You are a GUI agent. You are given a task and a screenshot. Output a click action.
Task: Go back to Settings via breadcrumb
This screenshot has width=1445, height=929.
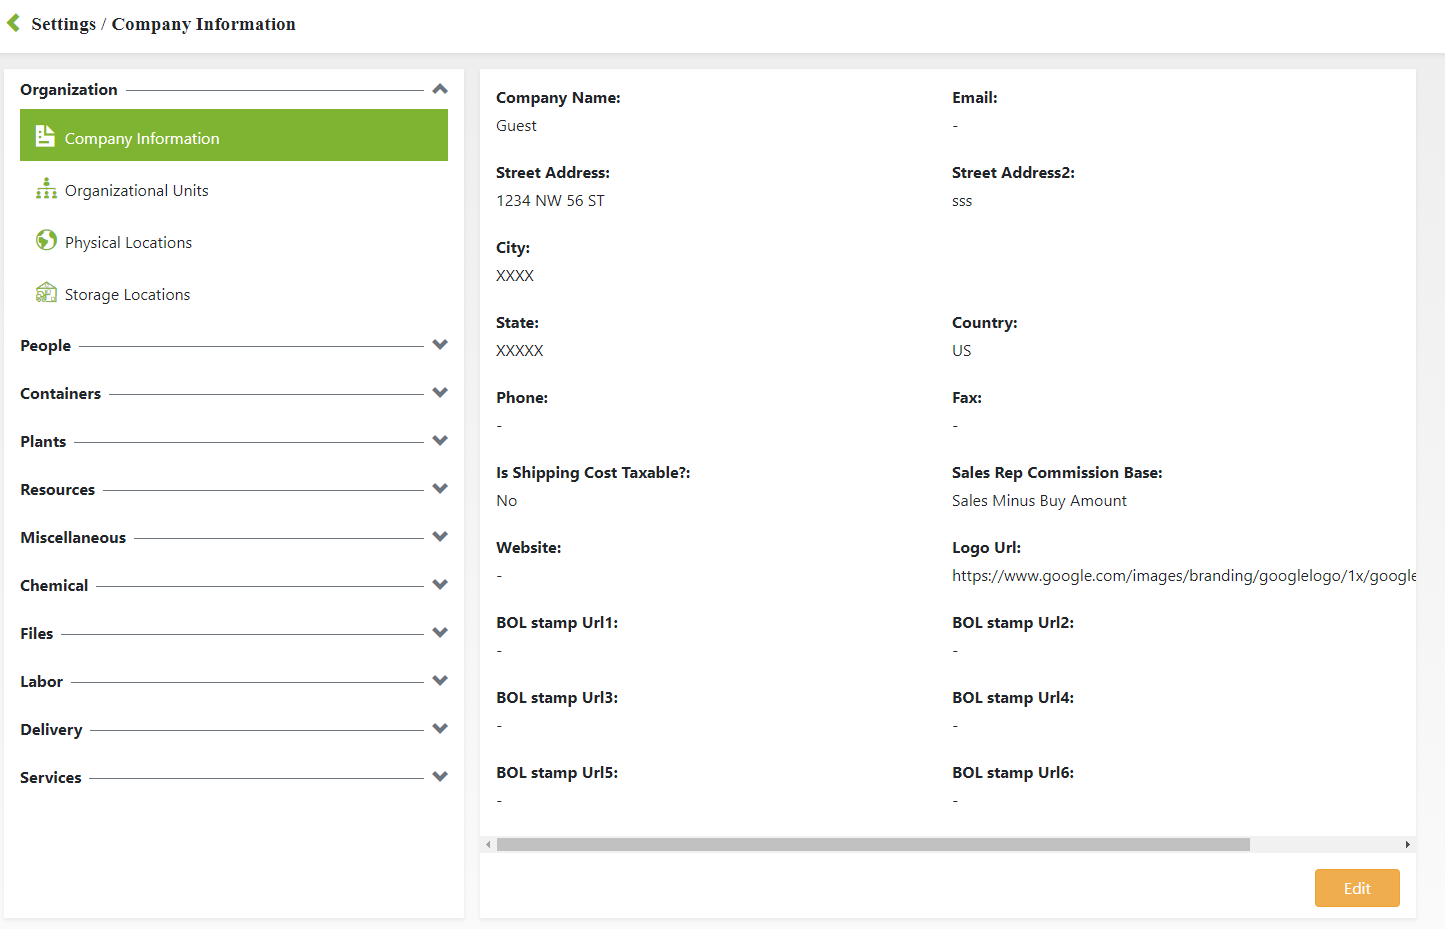click(63, 24)
